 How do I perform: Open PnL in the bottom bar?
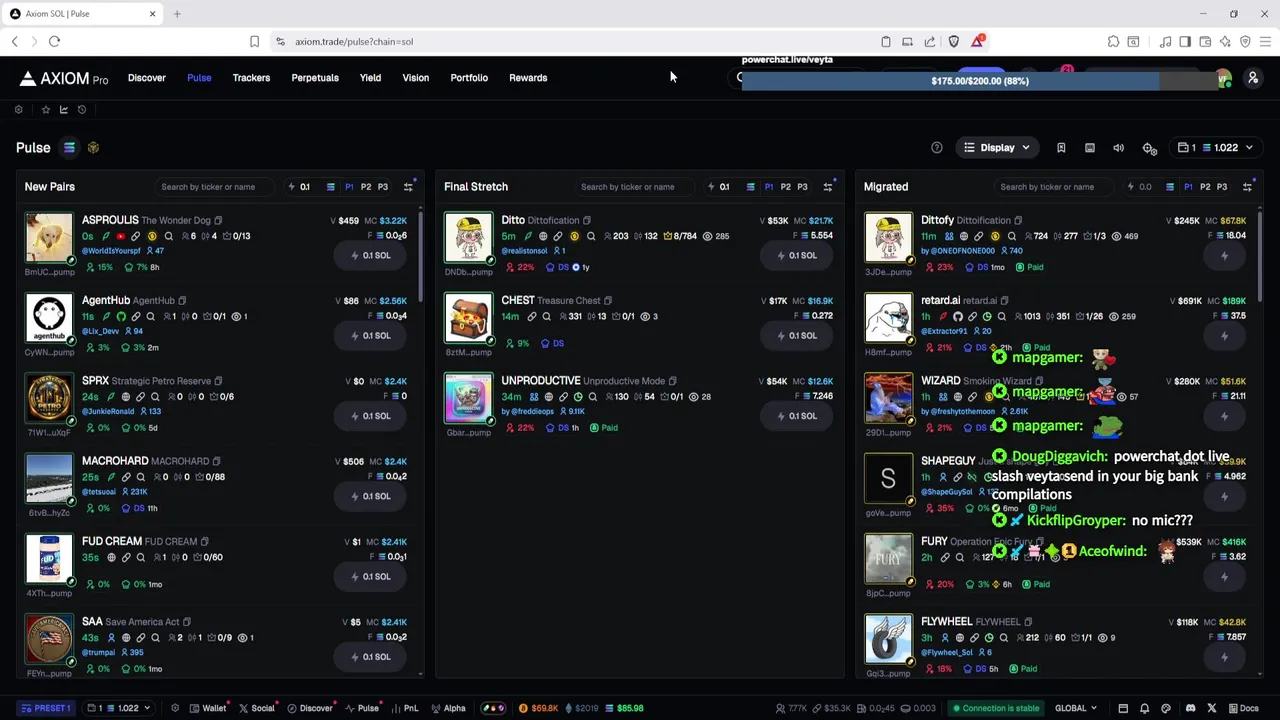403,708
